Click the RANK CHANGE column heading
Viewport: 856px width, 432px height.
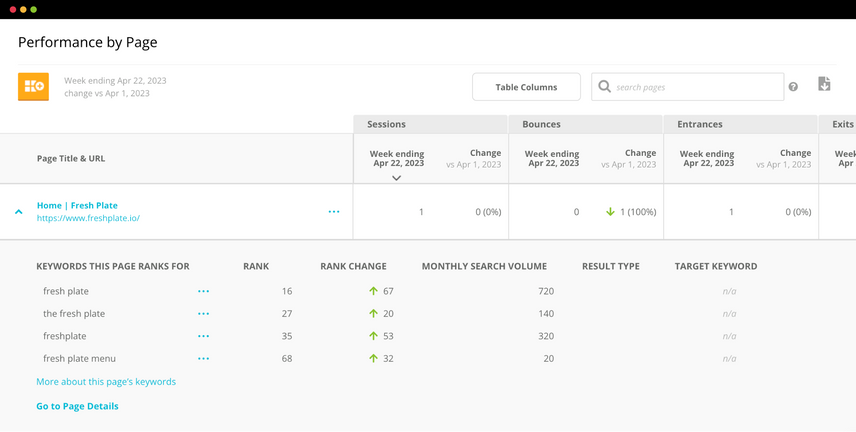(353, 267)
